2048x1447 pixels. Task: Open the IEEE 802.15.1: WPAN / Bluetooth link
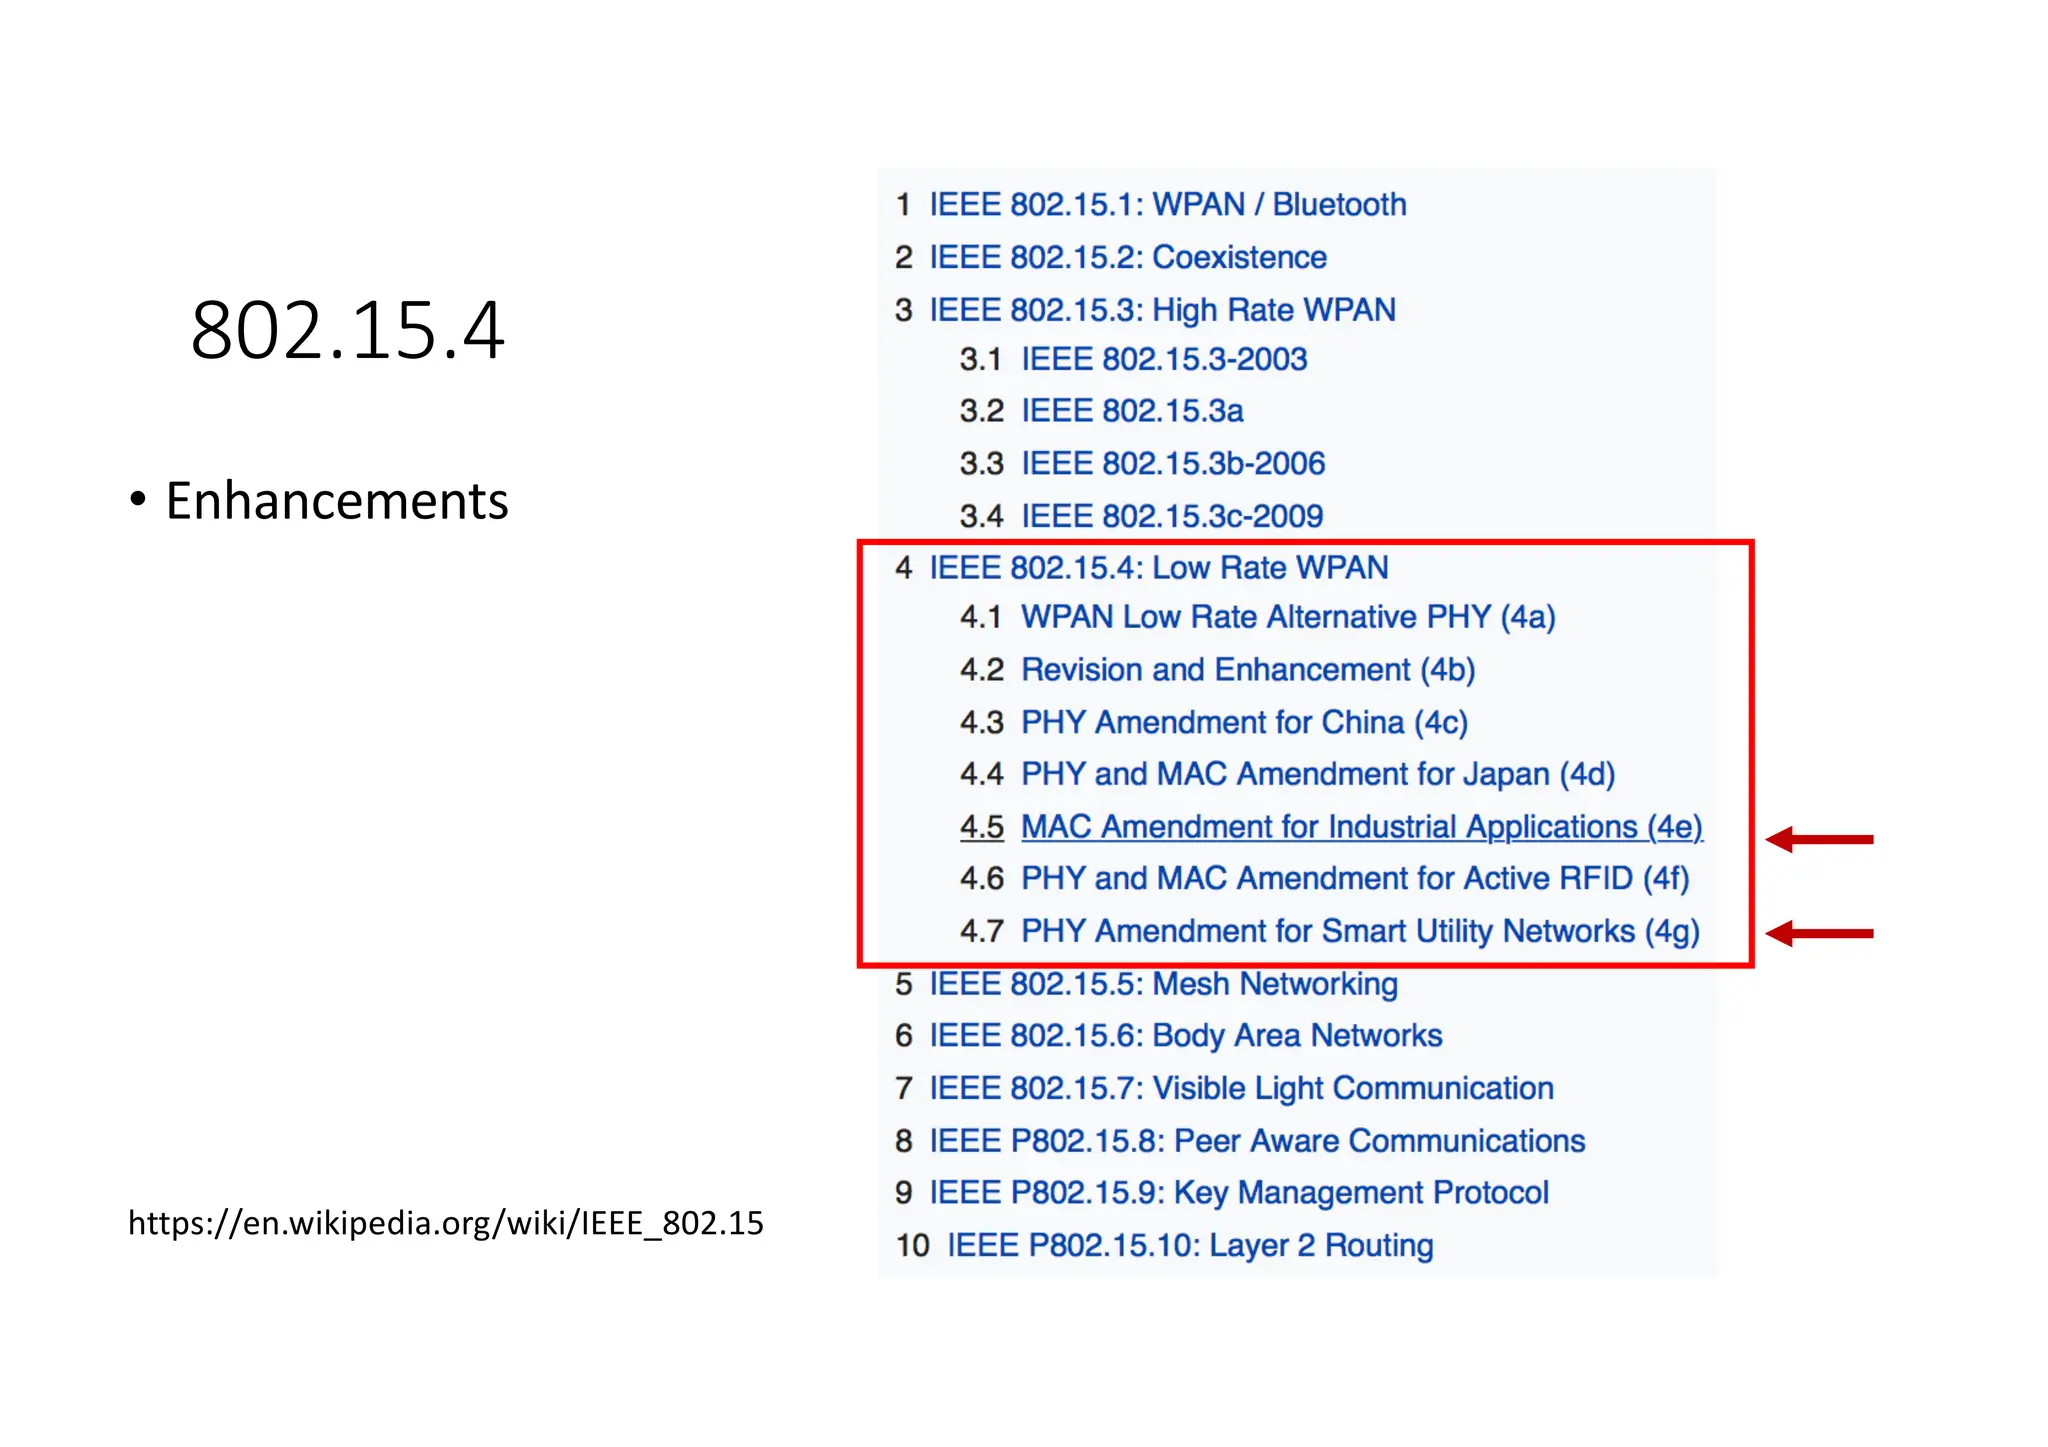click(1167, 205)
